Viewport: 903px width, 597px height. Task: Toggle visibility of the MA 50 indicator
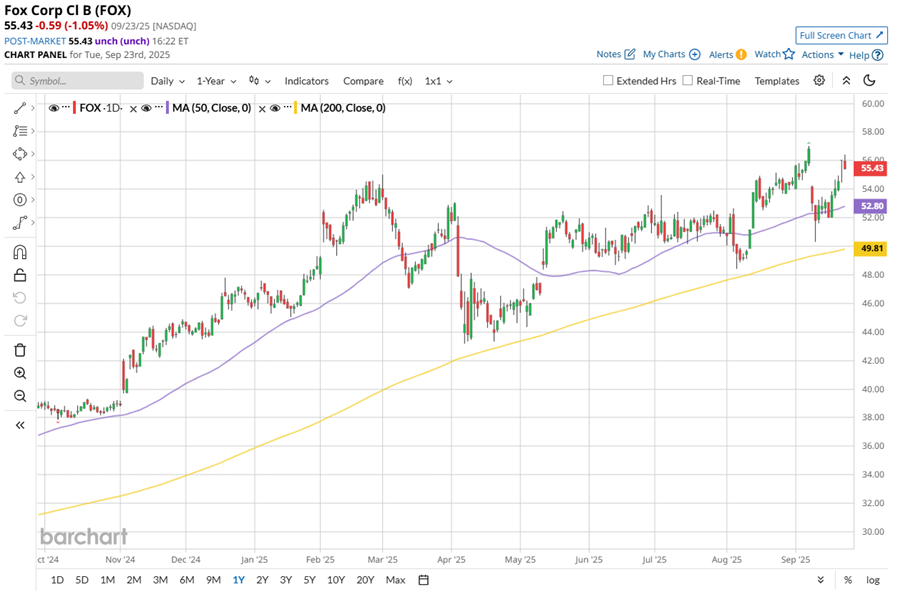tap(146, 108)
